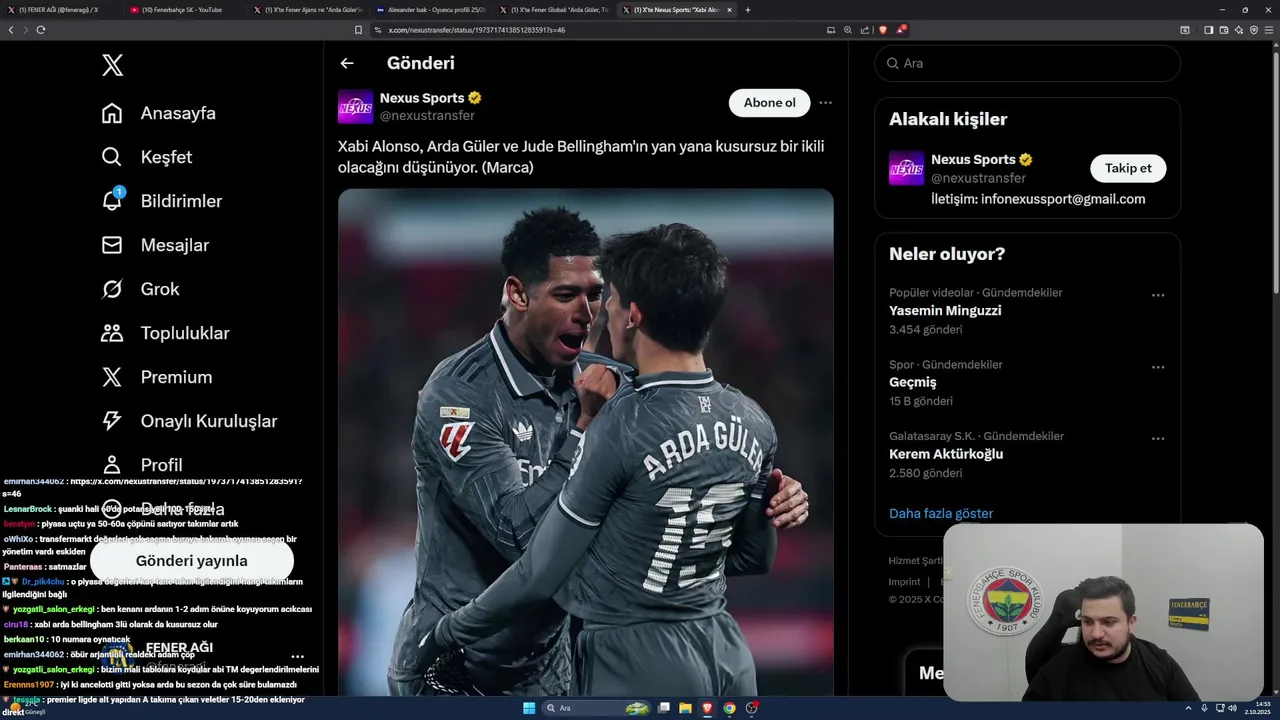Image resolution: width=1280 pixels, height=720 pixels.
Task: Switch to Fener Ajans X tab
Action: pos(306,10)
